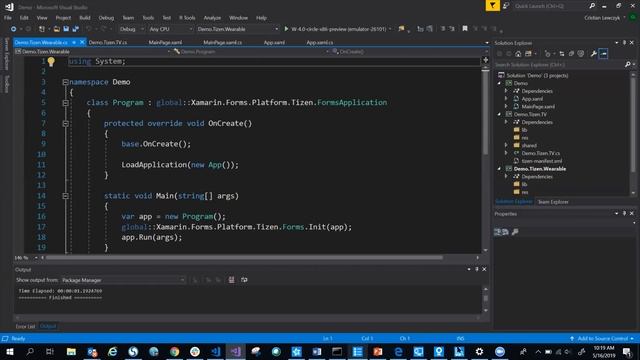Click the editor vertical scrollbar thumb
This screenshot has width=640, height=360.
coord(485,113)
